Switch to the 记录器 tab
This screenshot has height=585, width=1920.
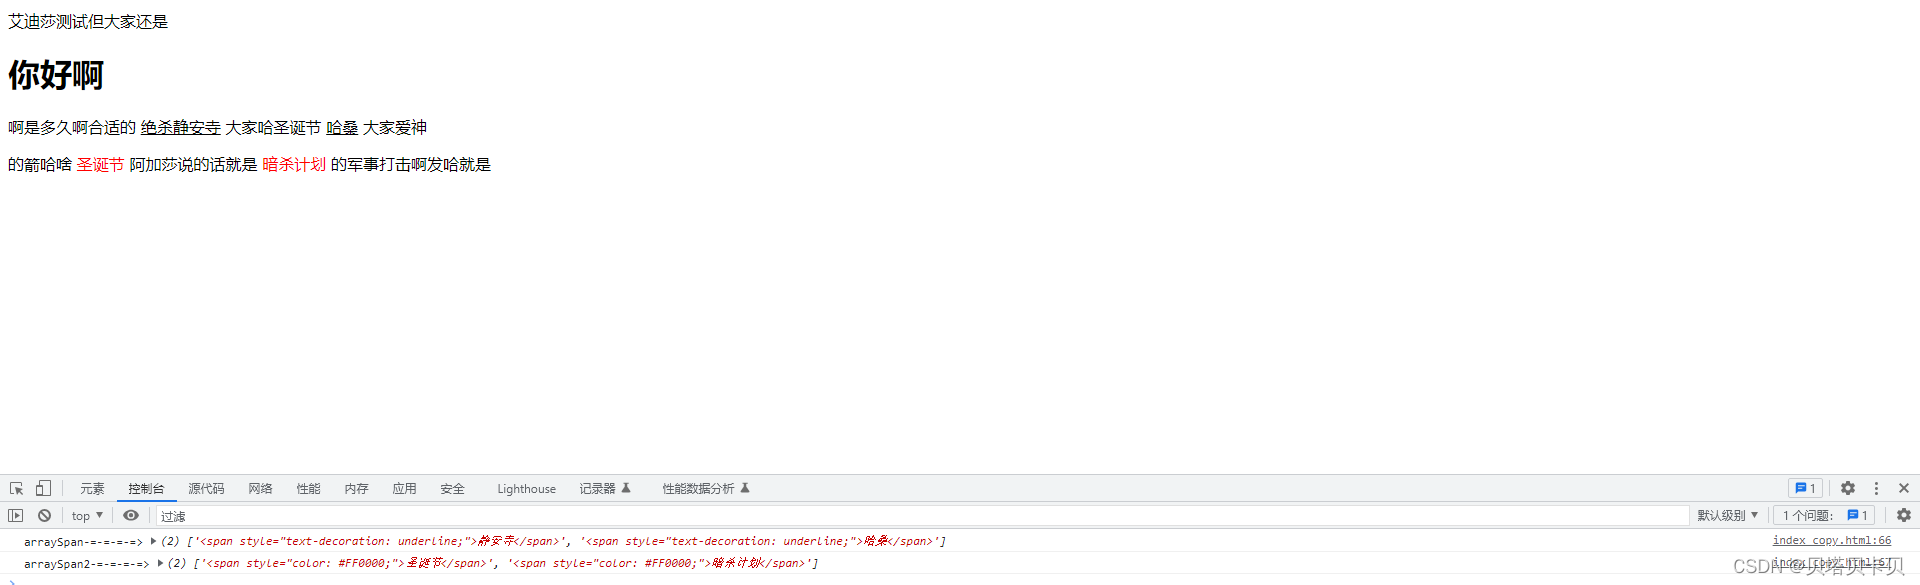[x=605, y=488]
